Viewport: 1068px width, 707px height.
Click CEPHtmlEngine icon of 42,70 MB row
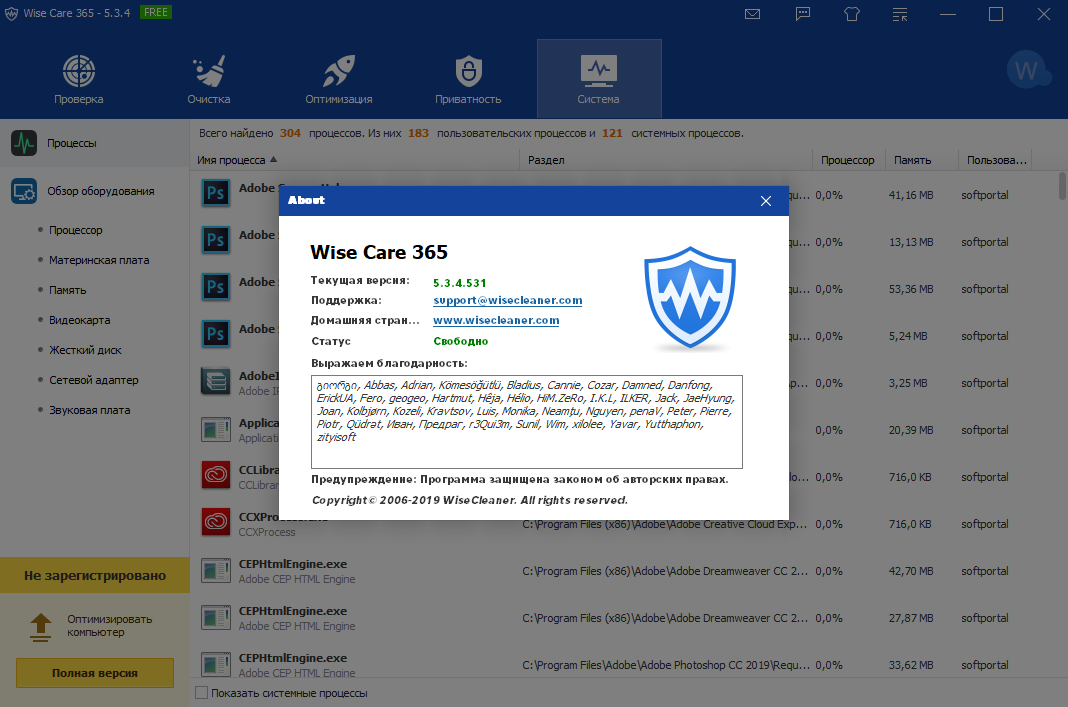click(216, 571)
